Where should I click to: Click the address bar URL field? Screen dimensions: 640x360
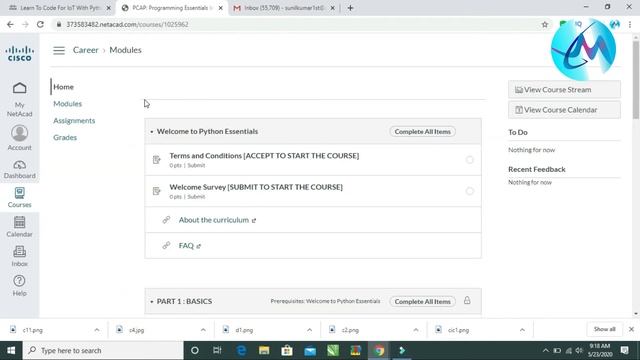pyautogui.click(x=297, y=24)
